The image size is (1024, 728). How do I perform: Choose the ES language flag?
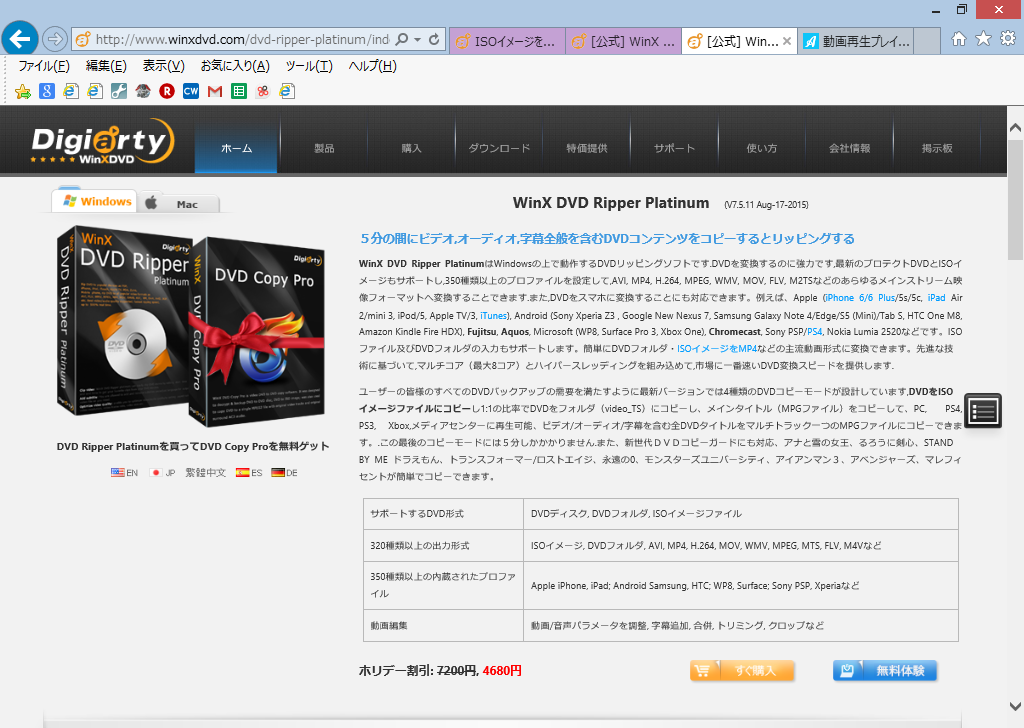[249, 473]
